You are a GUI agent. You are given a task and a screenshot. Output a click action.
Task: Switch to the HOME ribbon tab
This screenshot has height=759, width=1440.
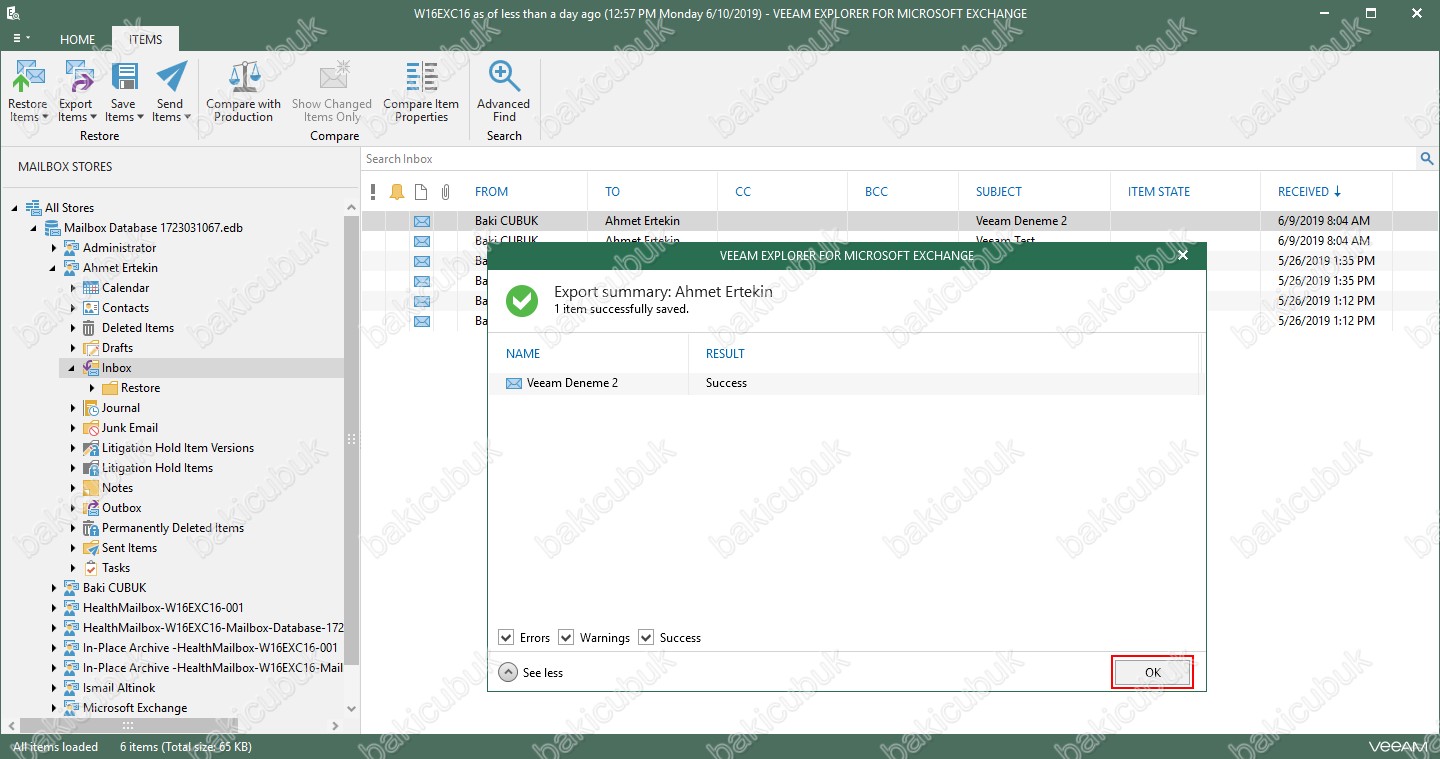pyautogui.click(x=77, y=40)
